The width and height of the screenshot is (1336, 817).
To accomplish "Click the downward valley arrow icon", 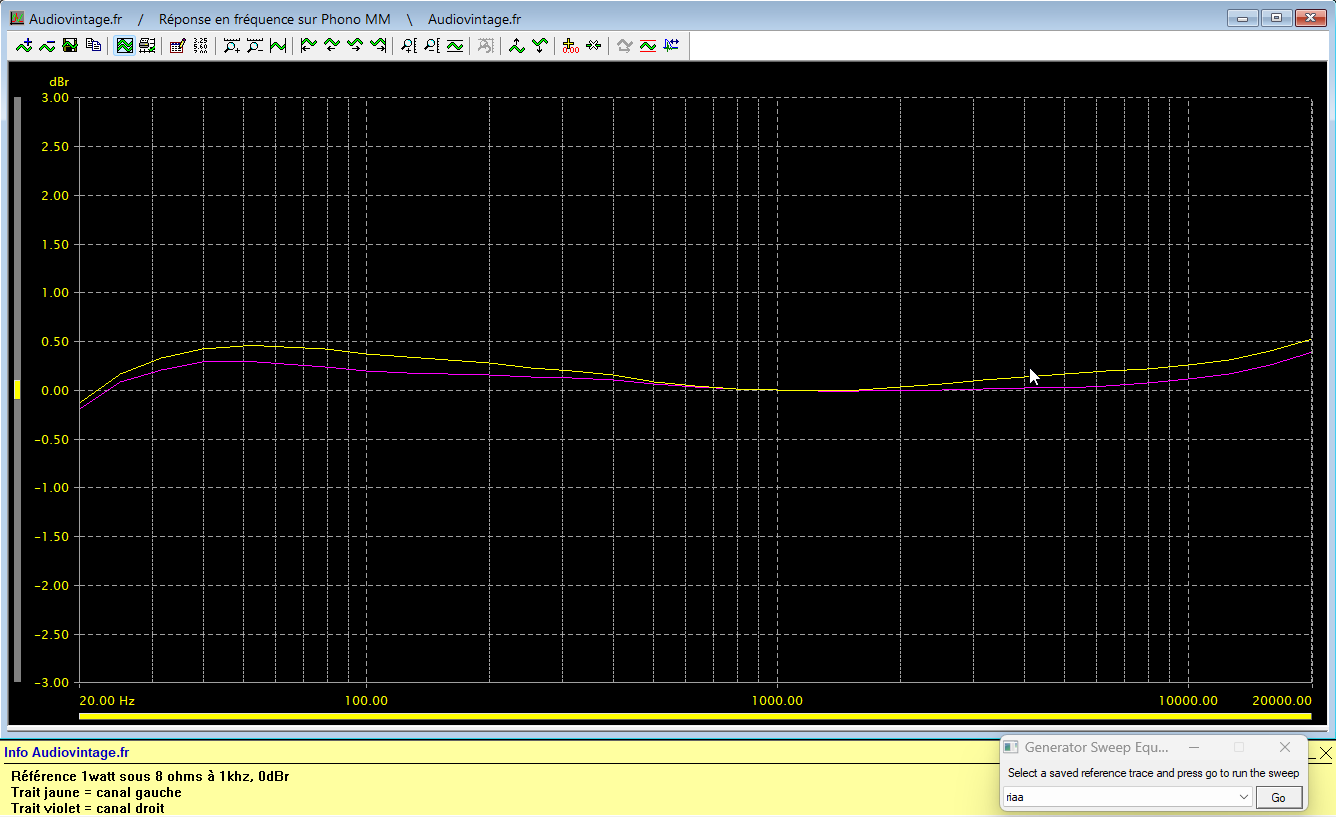I will [x=539, y=45].
